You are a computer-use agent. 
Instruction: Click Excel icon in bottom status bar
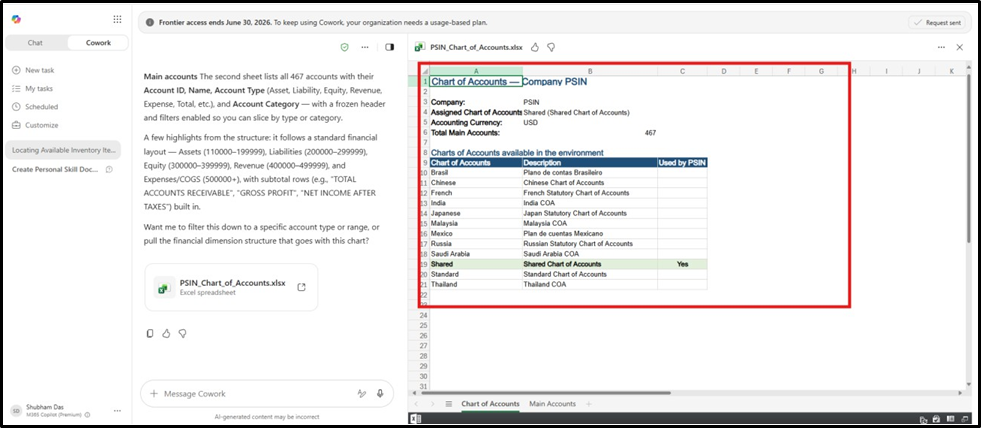click(x=414, y=419)
